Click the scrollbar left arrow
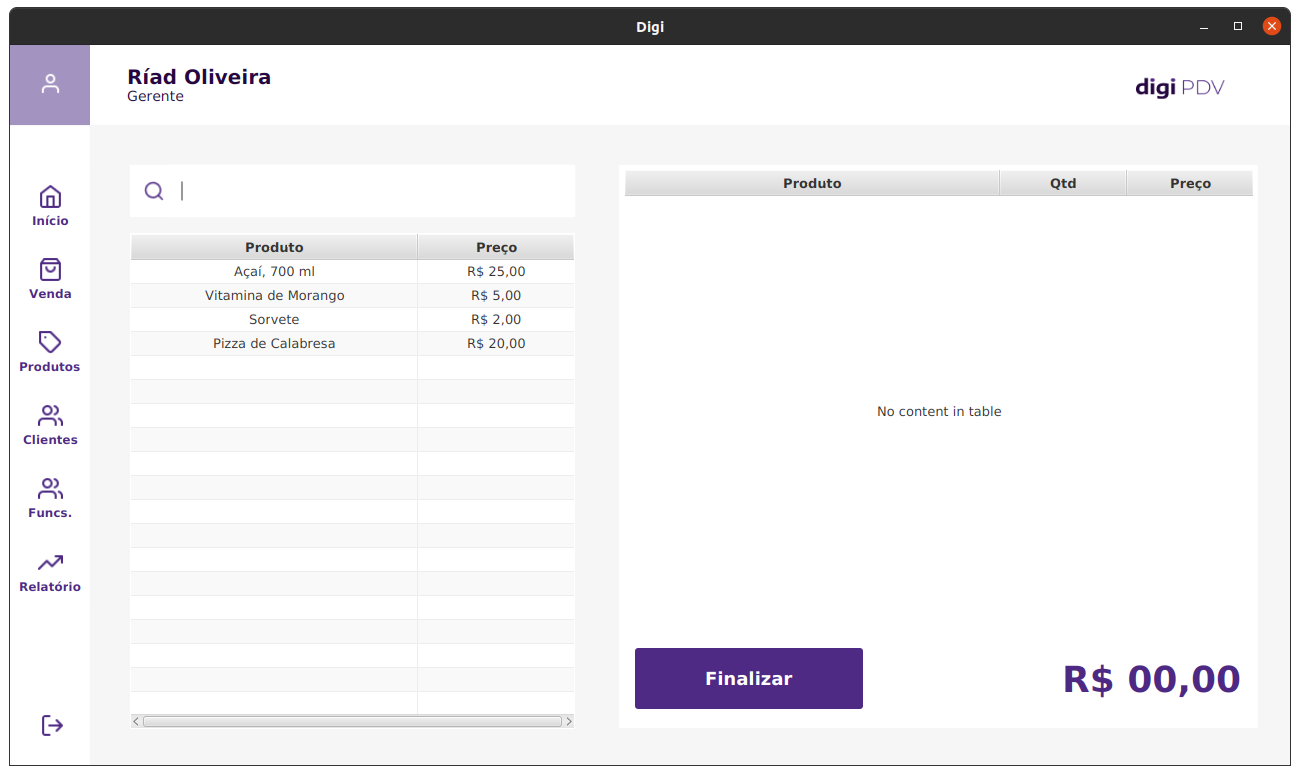The image size is (1300, 775). click(136, 721)
